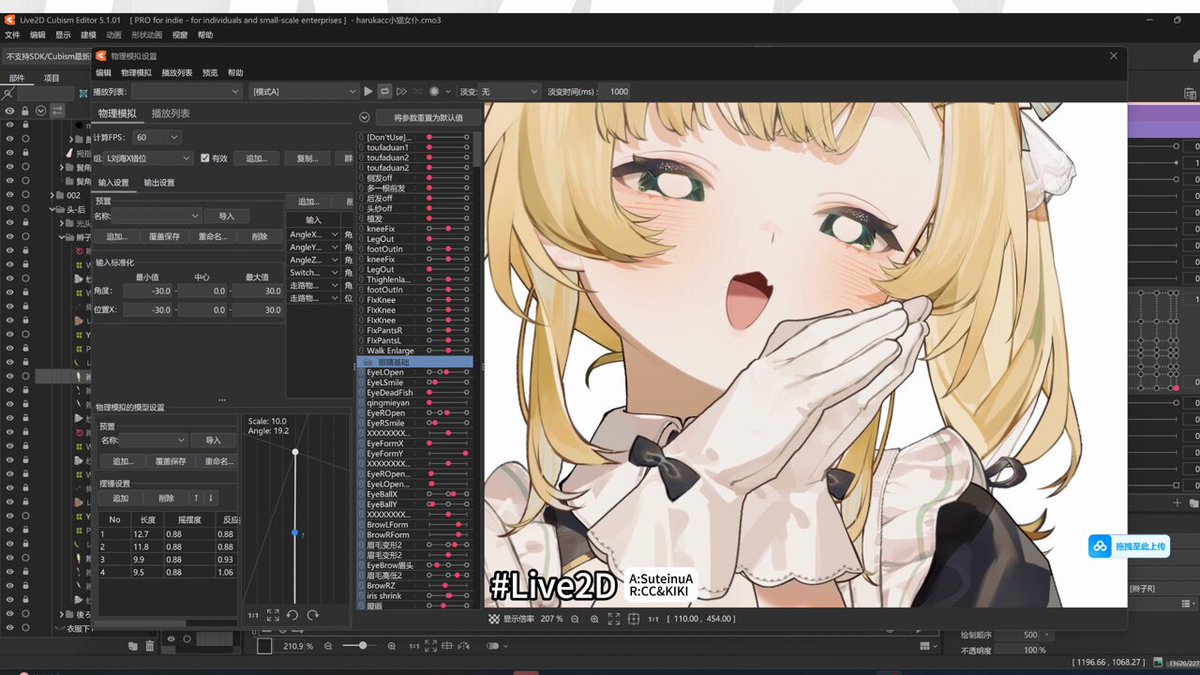Click 重命名... in input preset section

coord(213,237)
